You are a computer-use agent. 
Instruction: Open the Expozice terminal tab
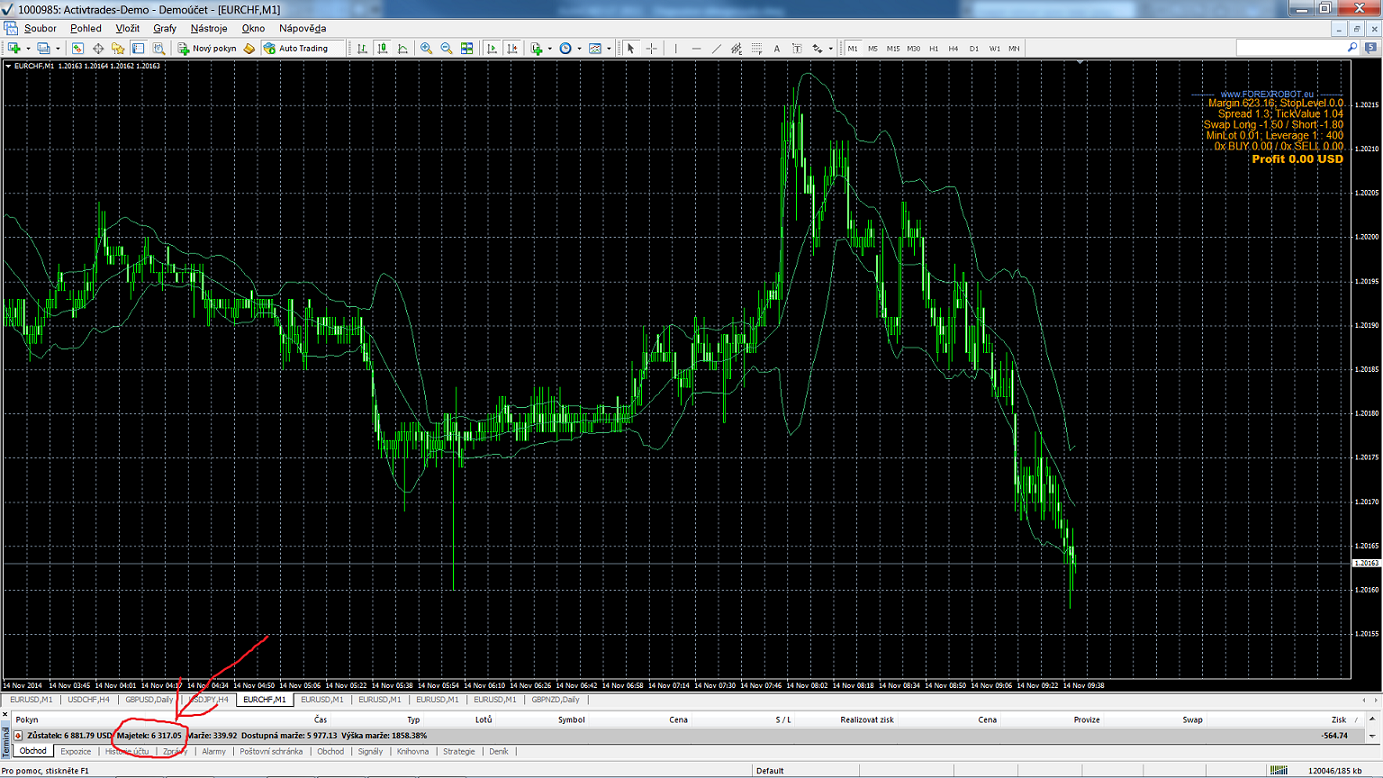click(x=76, y=751)
